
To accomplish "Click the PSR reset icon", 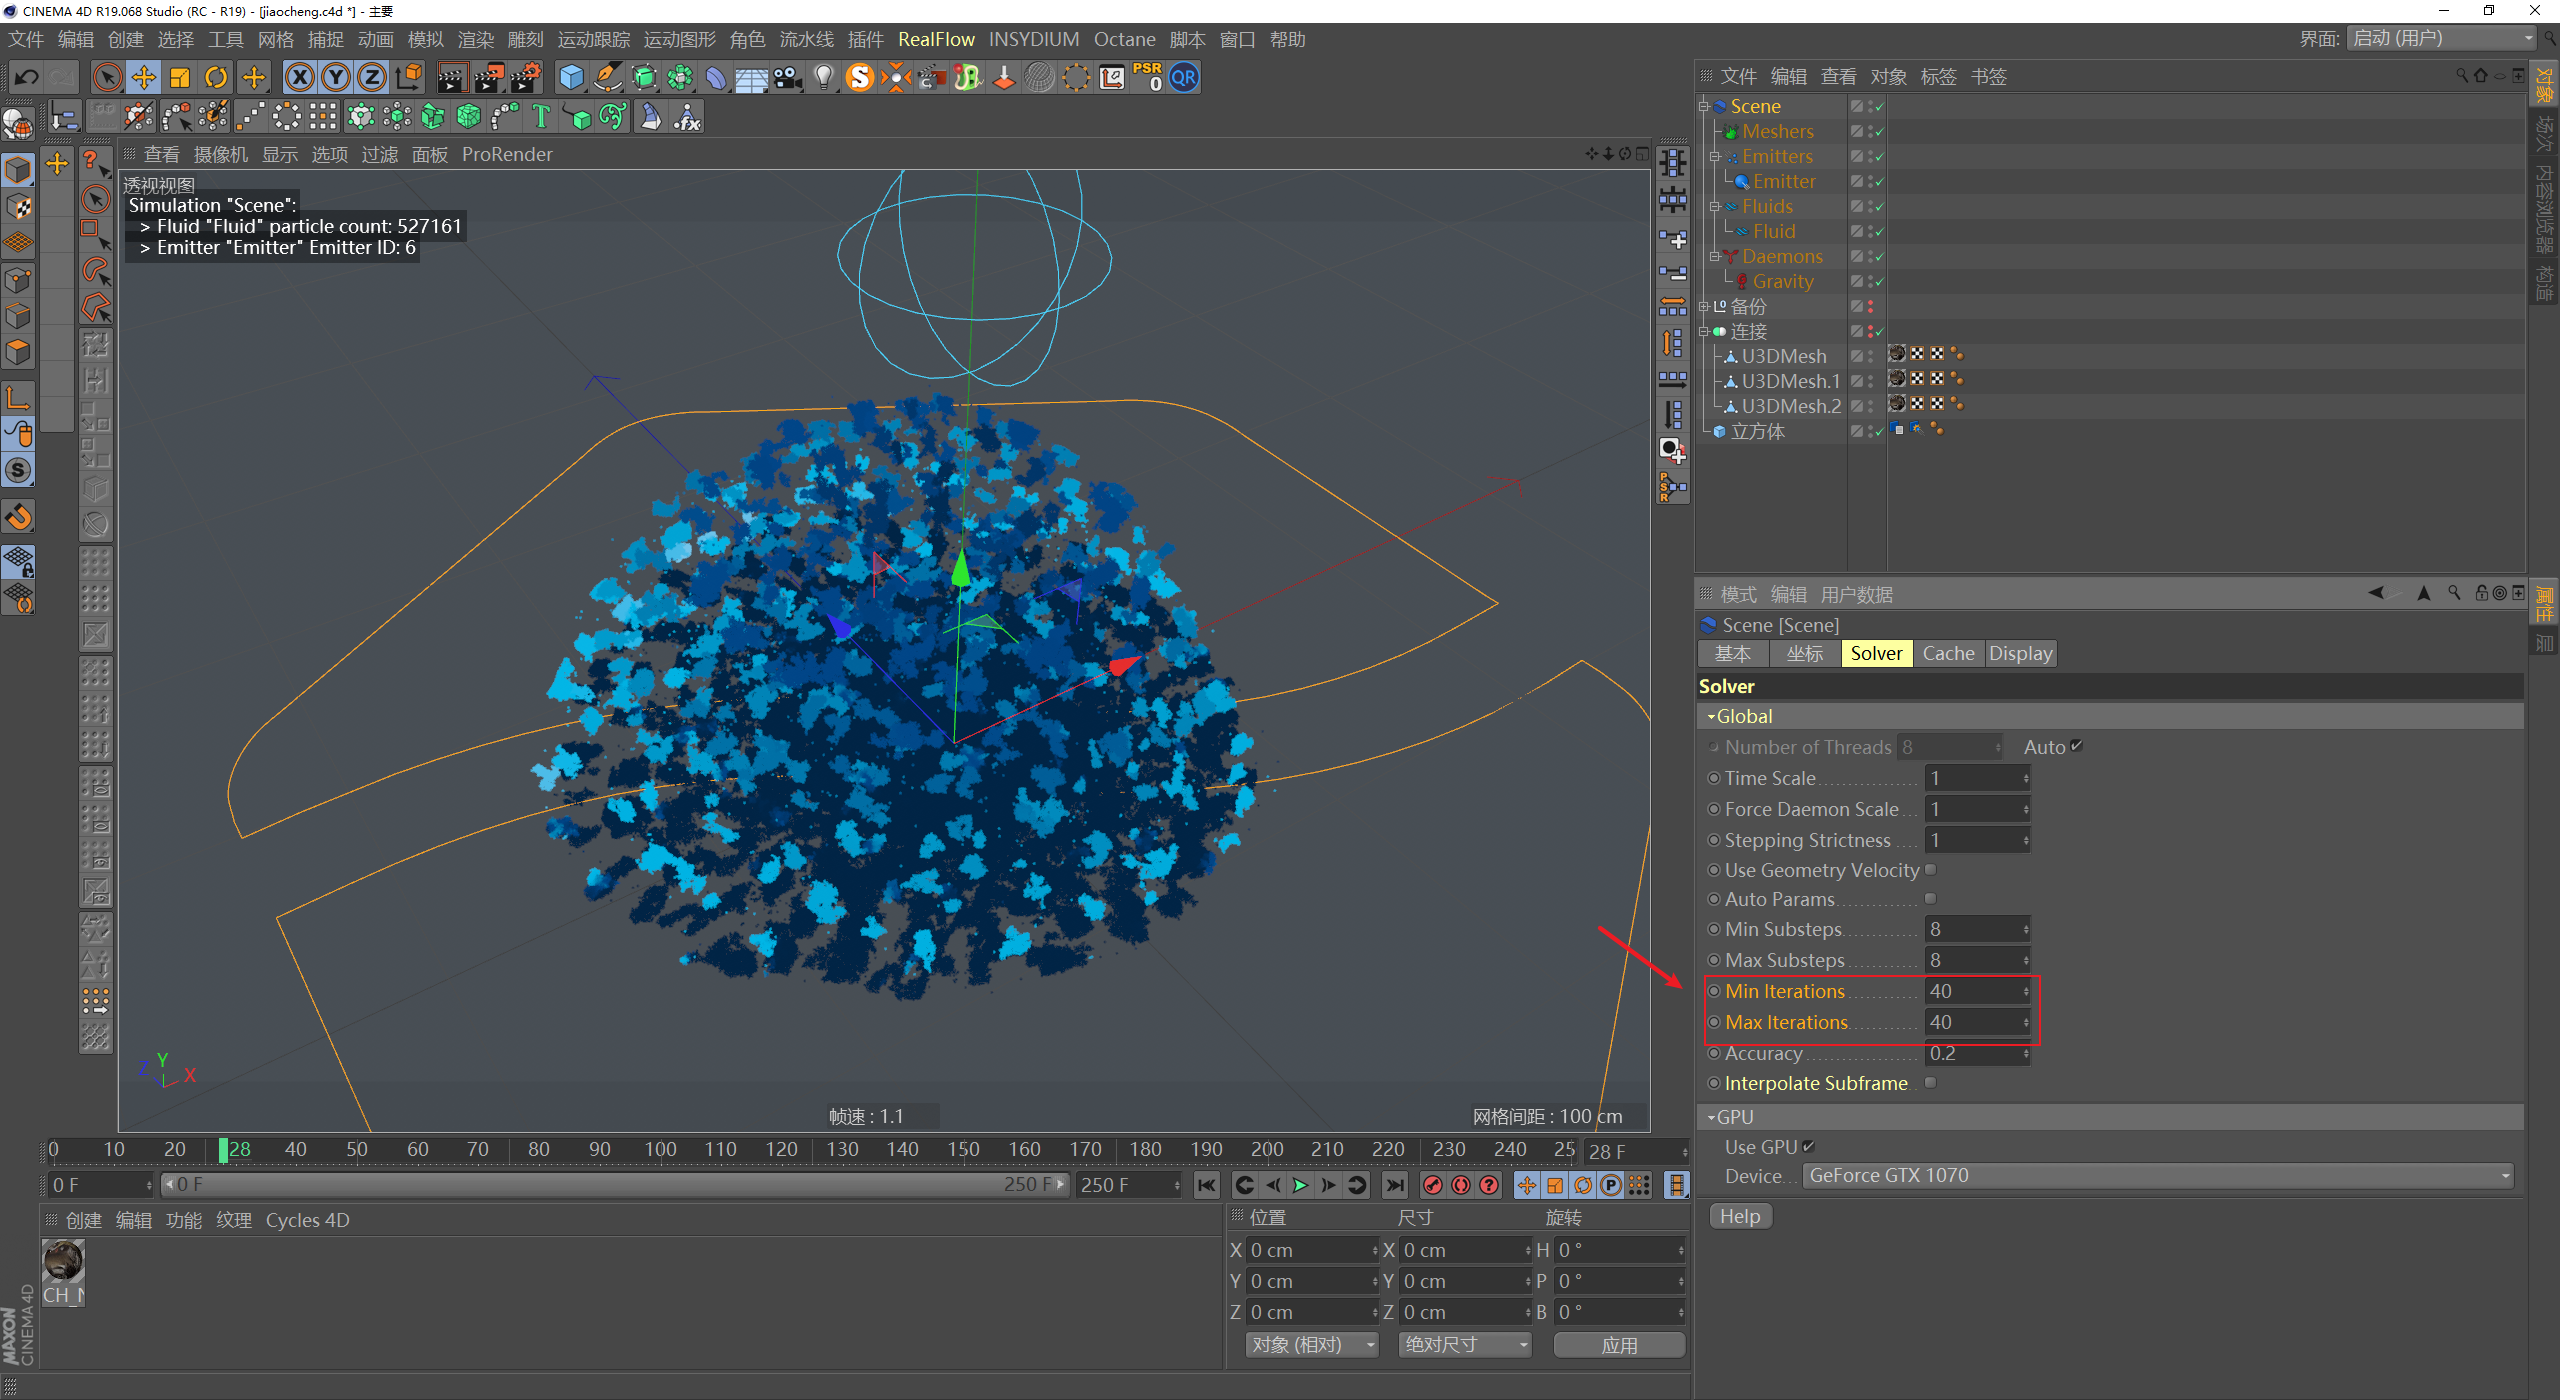I will [1147, 78].
